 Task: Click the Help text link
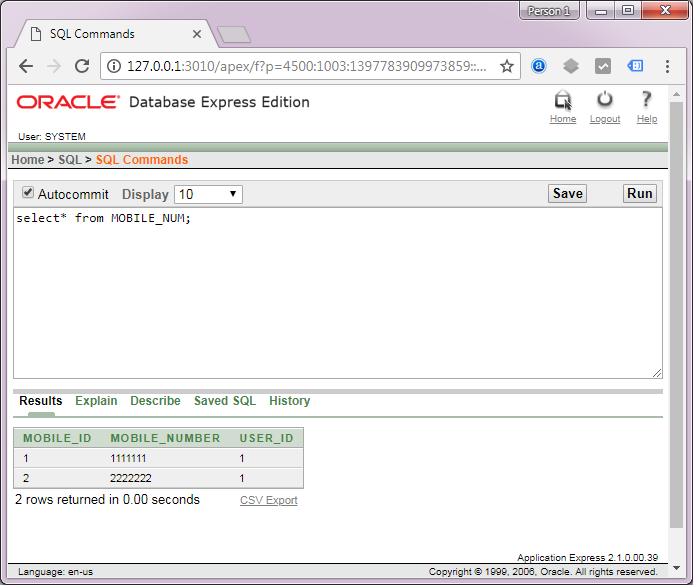[647, 119]
